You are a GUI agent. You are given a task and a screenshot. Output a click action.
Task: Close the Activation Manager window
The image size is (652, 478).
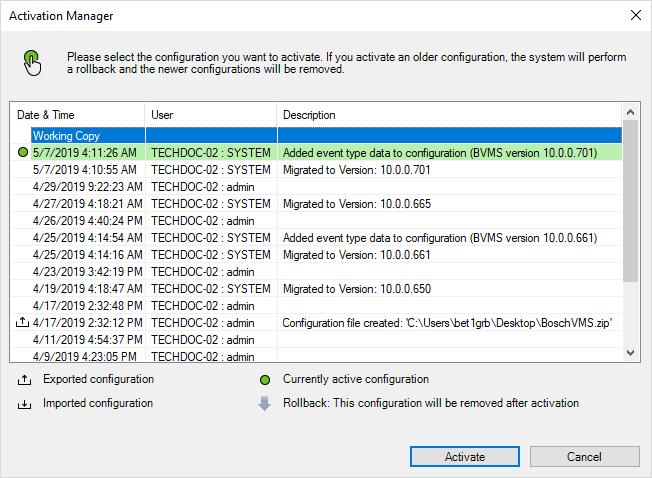[x=636, y=15]
